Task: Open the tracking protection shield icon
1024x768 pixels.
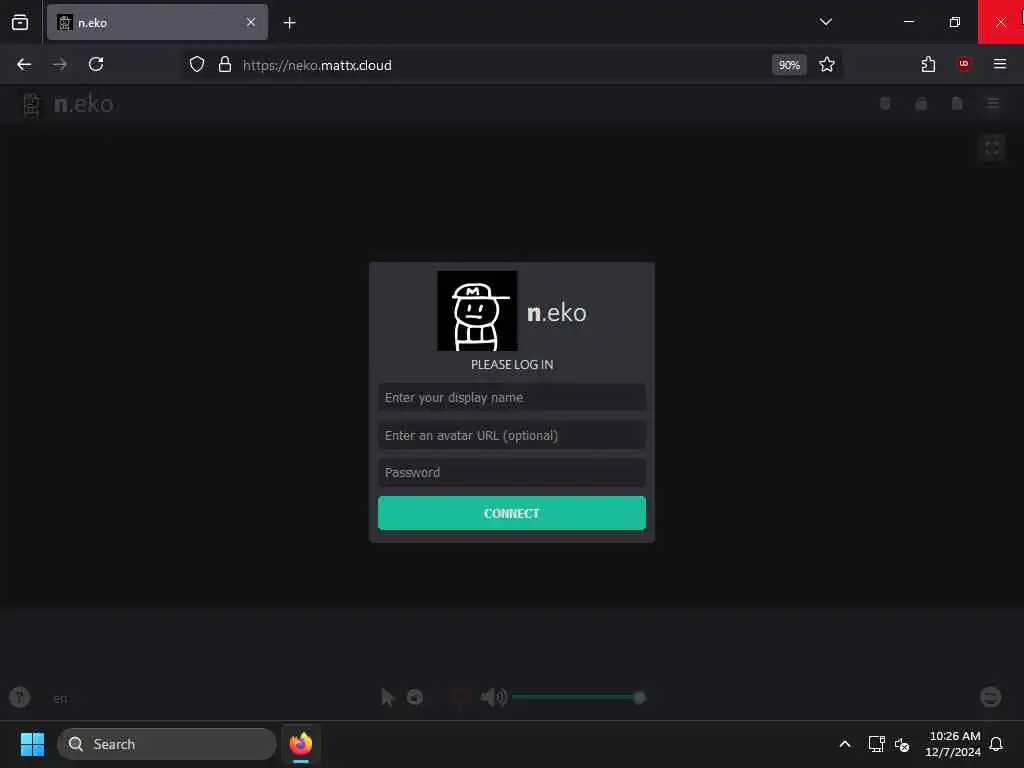Action: (x=197, y=65)
